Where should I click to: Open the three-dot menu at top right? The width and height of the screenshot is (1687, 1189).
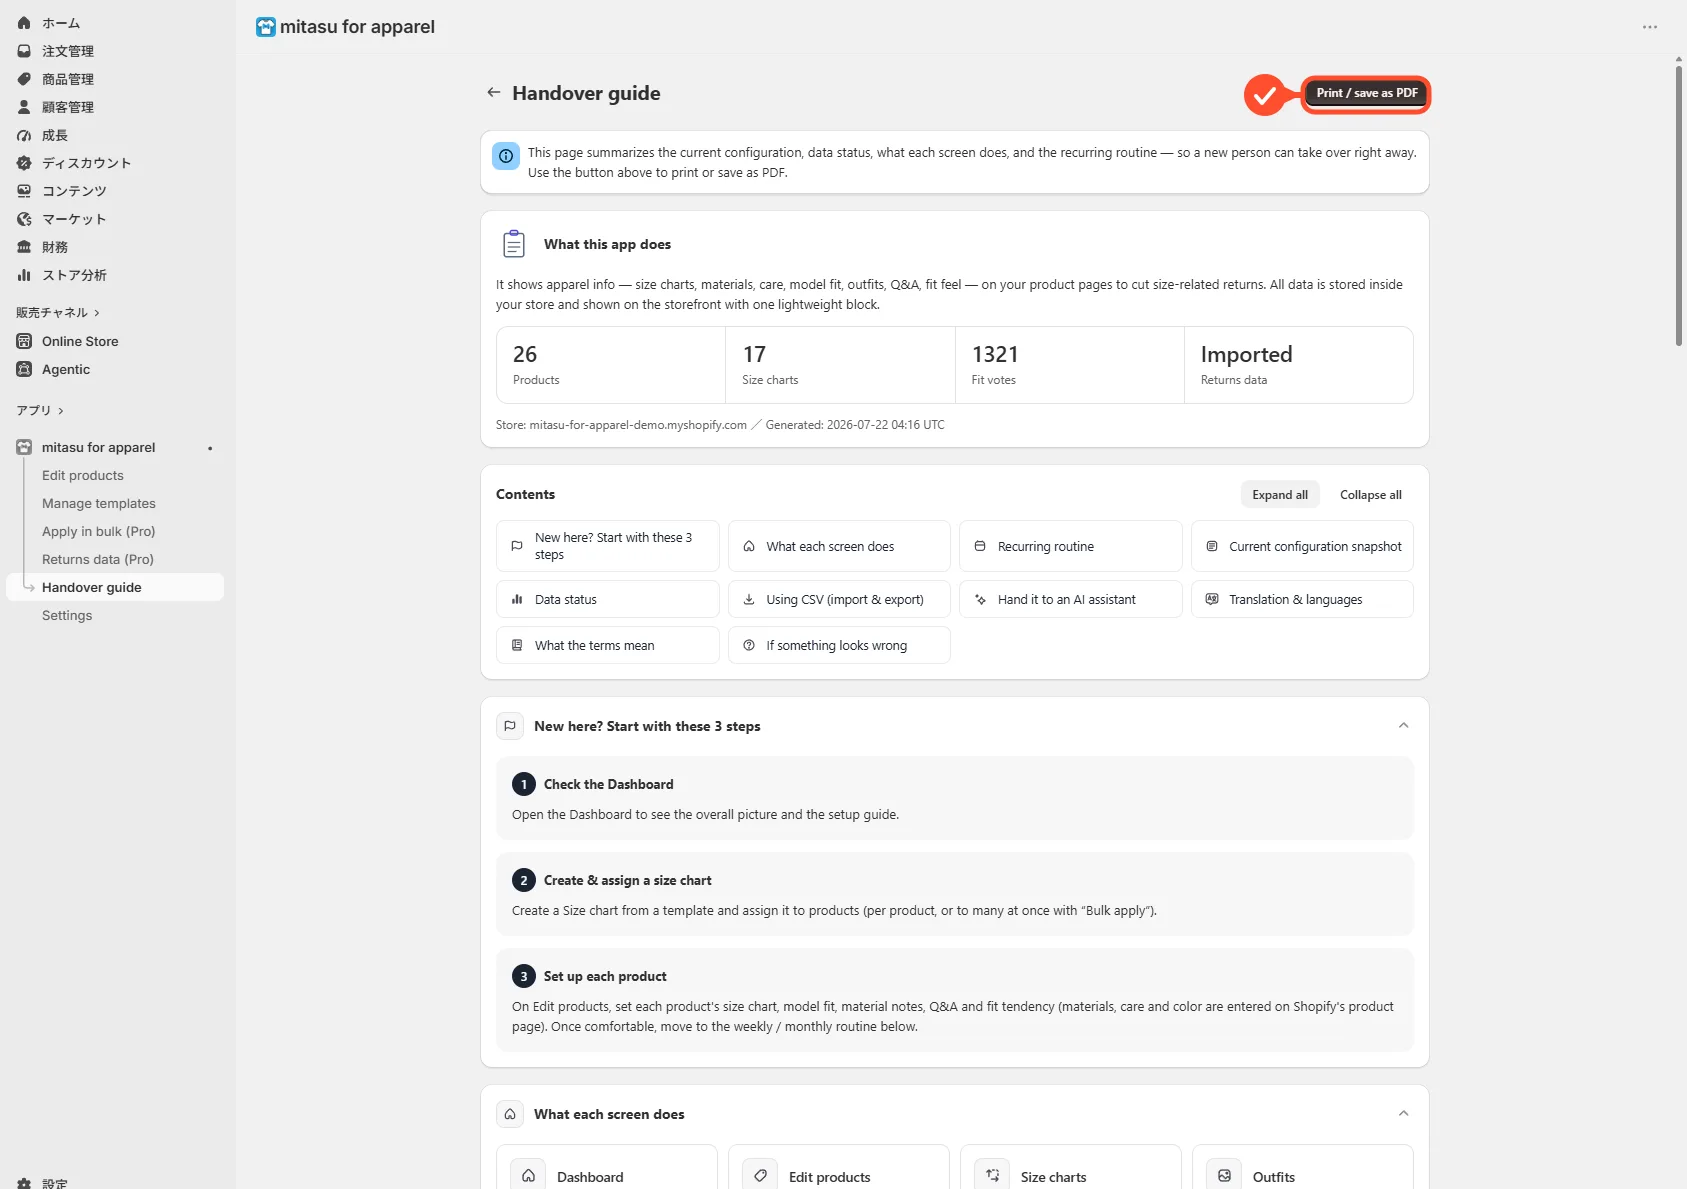point(1650,27)
